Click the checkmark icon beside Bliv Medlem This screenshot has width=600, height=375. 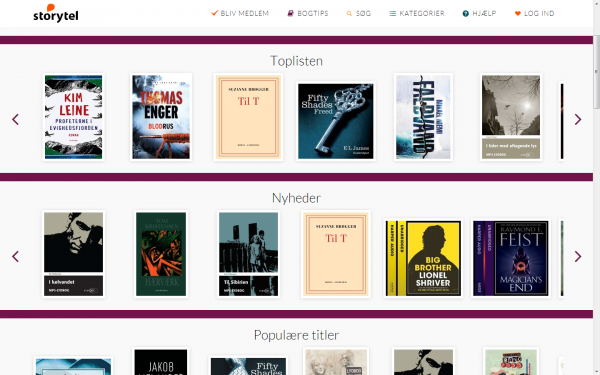(x=215, y=13)
